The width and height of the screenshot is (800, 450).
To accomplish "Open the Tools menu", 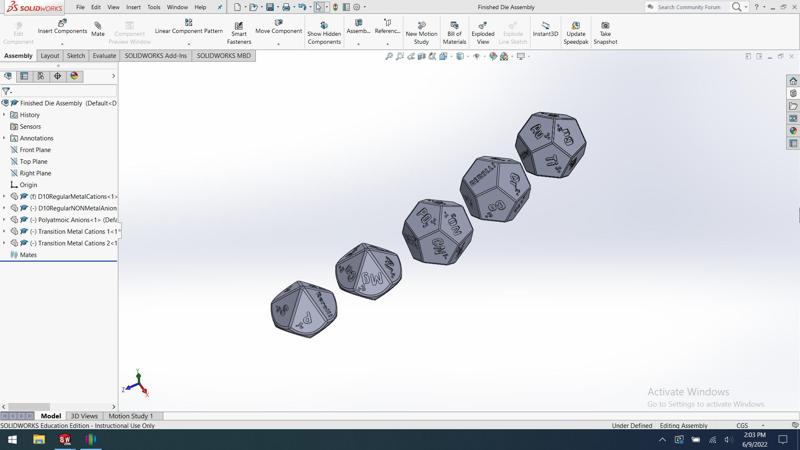I will 154,7.
